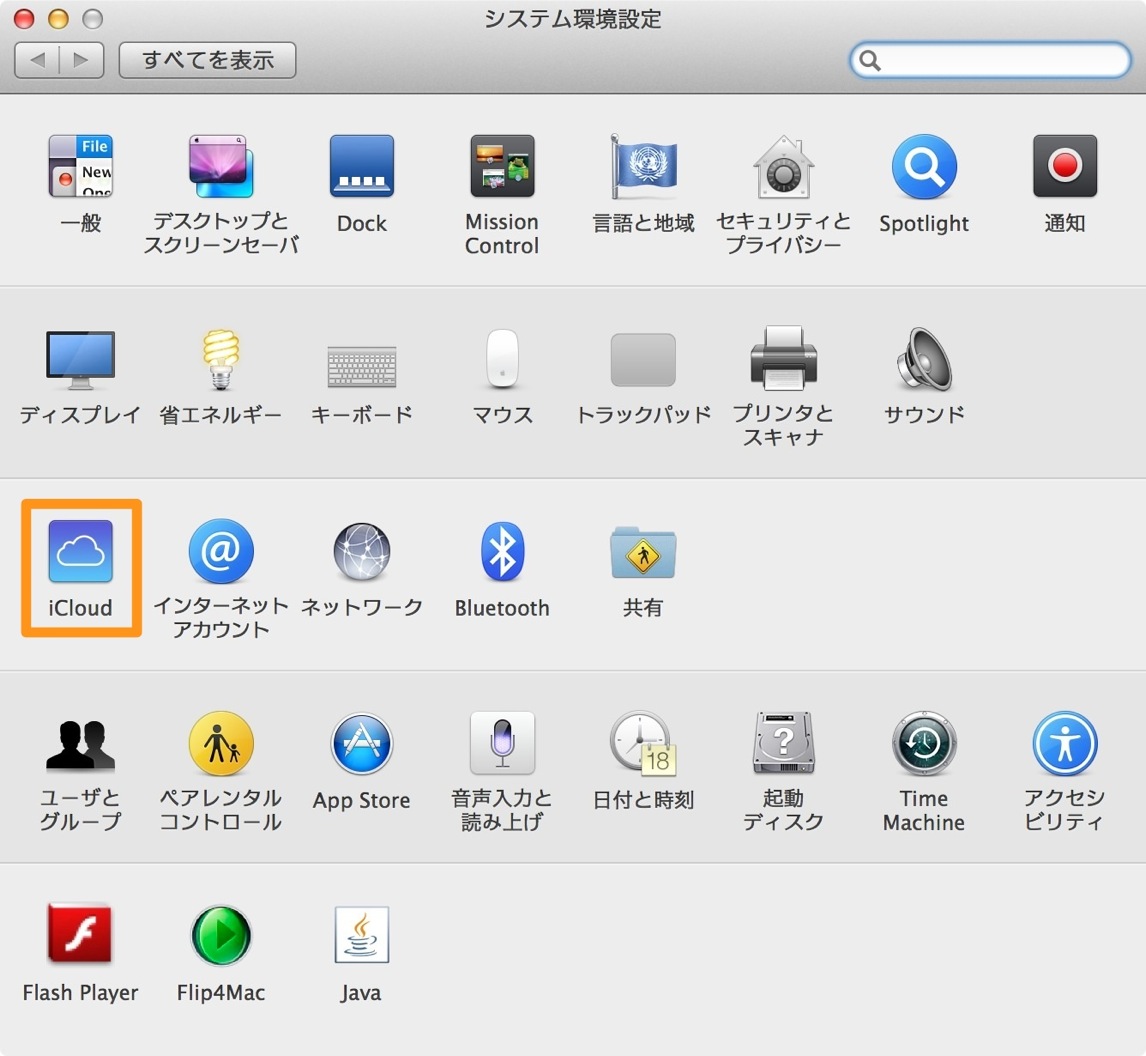
Task: Open 共有 (Sharing) folder icon
Action: tap(643, 552)
